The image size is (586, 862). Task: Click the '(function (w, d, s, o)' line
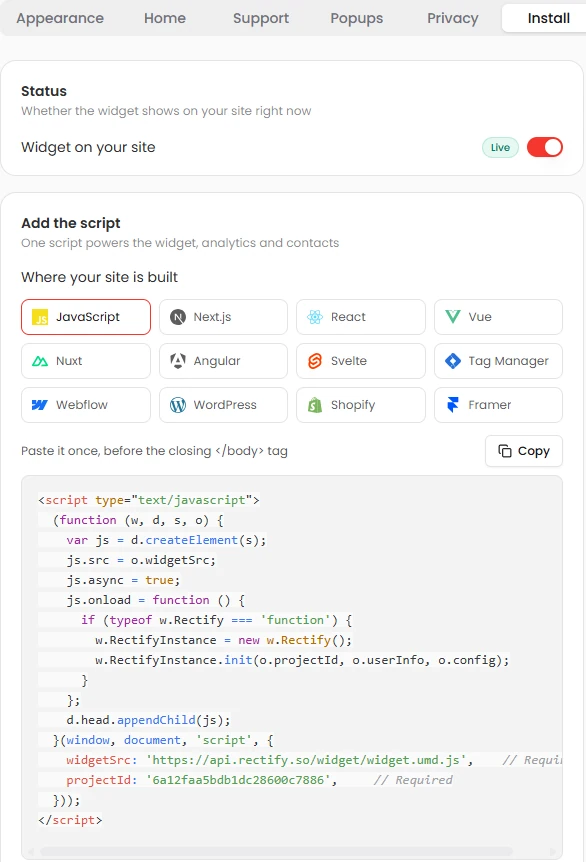pyautogui.click(x=138, y=520)
